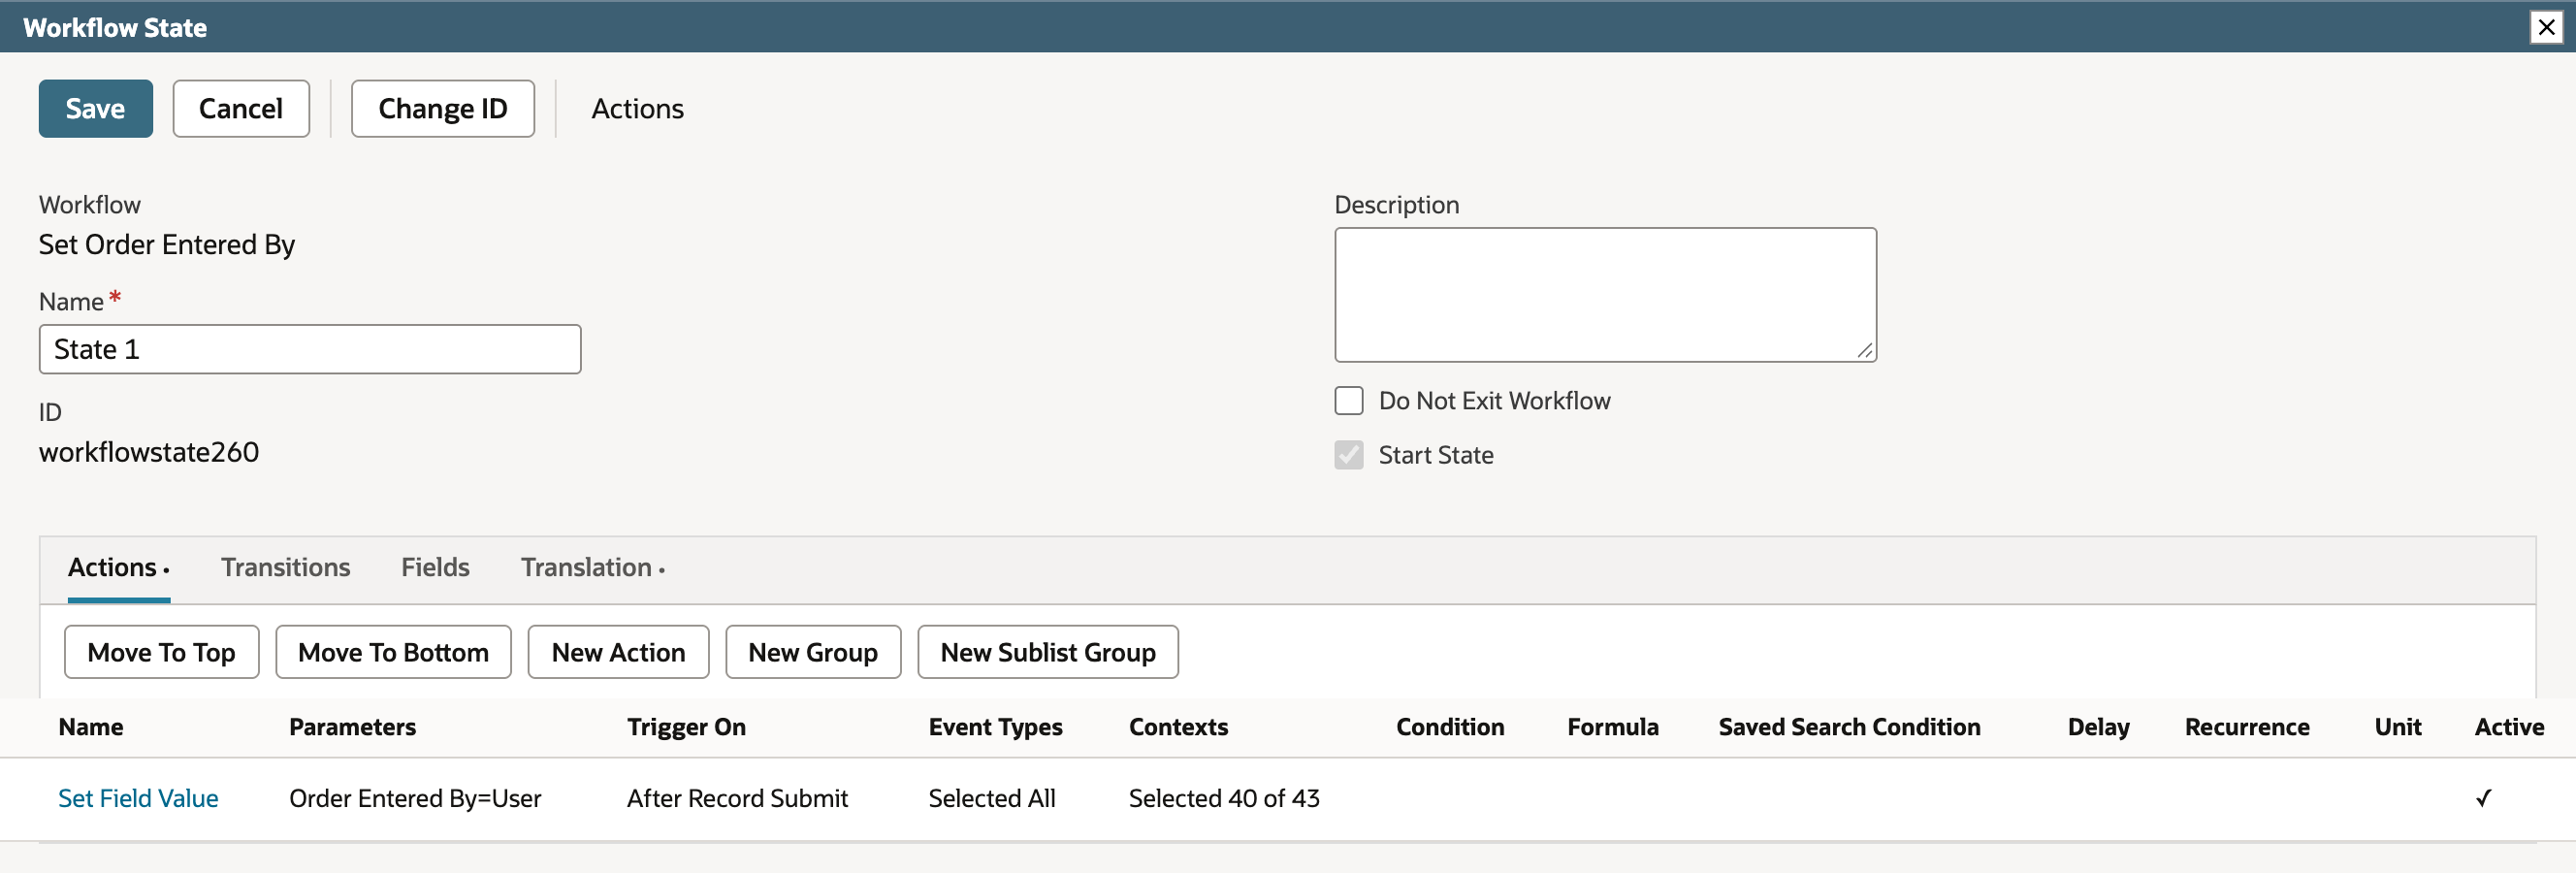This screenshot has width=2576, height=873.
Task: Click the Contexts column header
Action: coord(1178,727)
